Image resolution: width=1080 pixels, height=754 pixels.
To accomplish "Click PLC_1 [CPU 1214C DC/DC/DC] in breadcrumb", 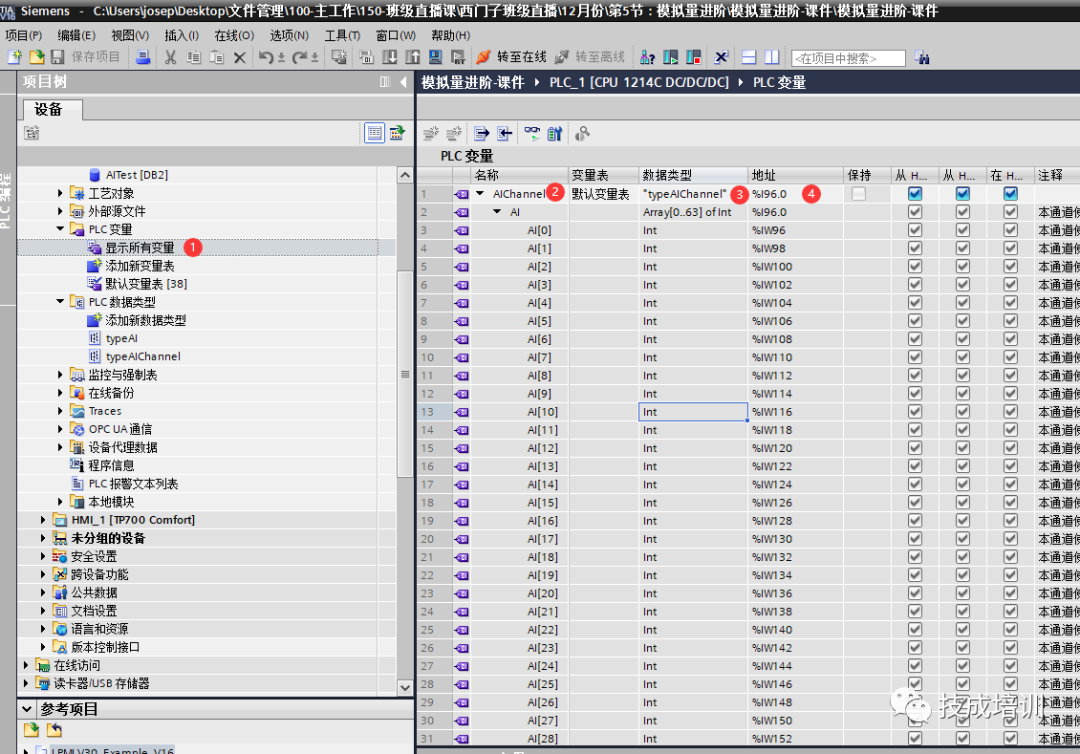I will coord(638,83).
